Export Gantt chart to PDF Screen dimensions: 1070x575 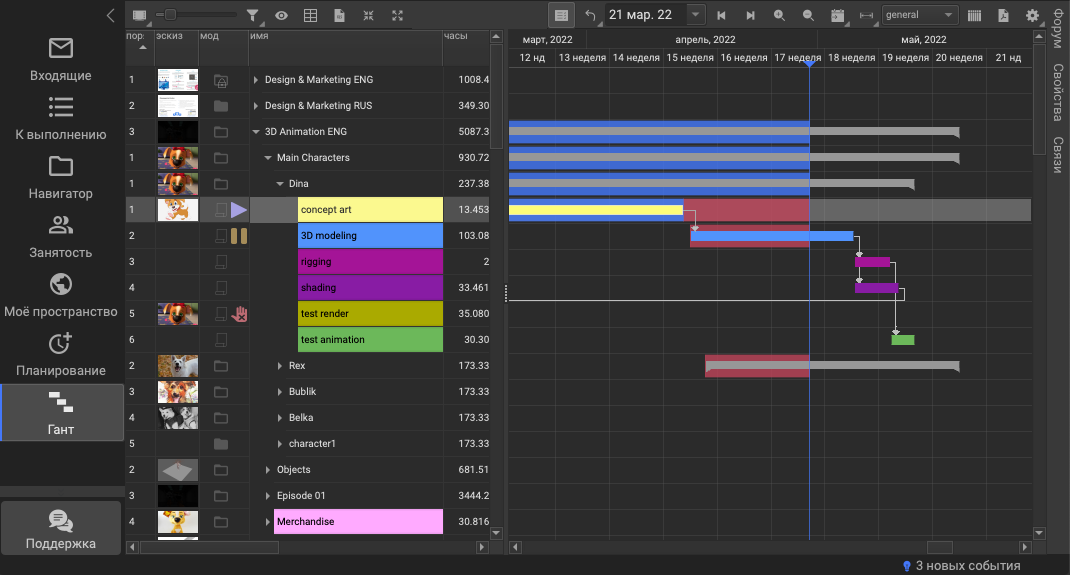1003,15
